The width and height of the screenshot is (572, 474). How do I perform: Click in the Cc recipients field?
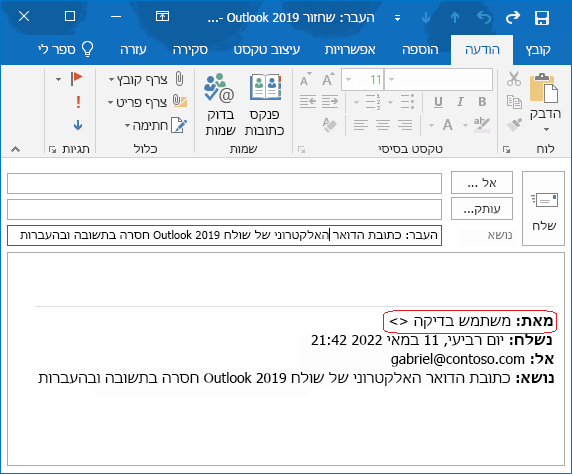(224, 209)
